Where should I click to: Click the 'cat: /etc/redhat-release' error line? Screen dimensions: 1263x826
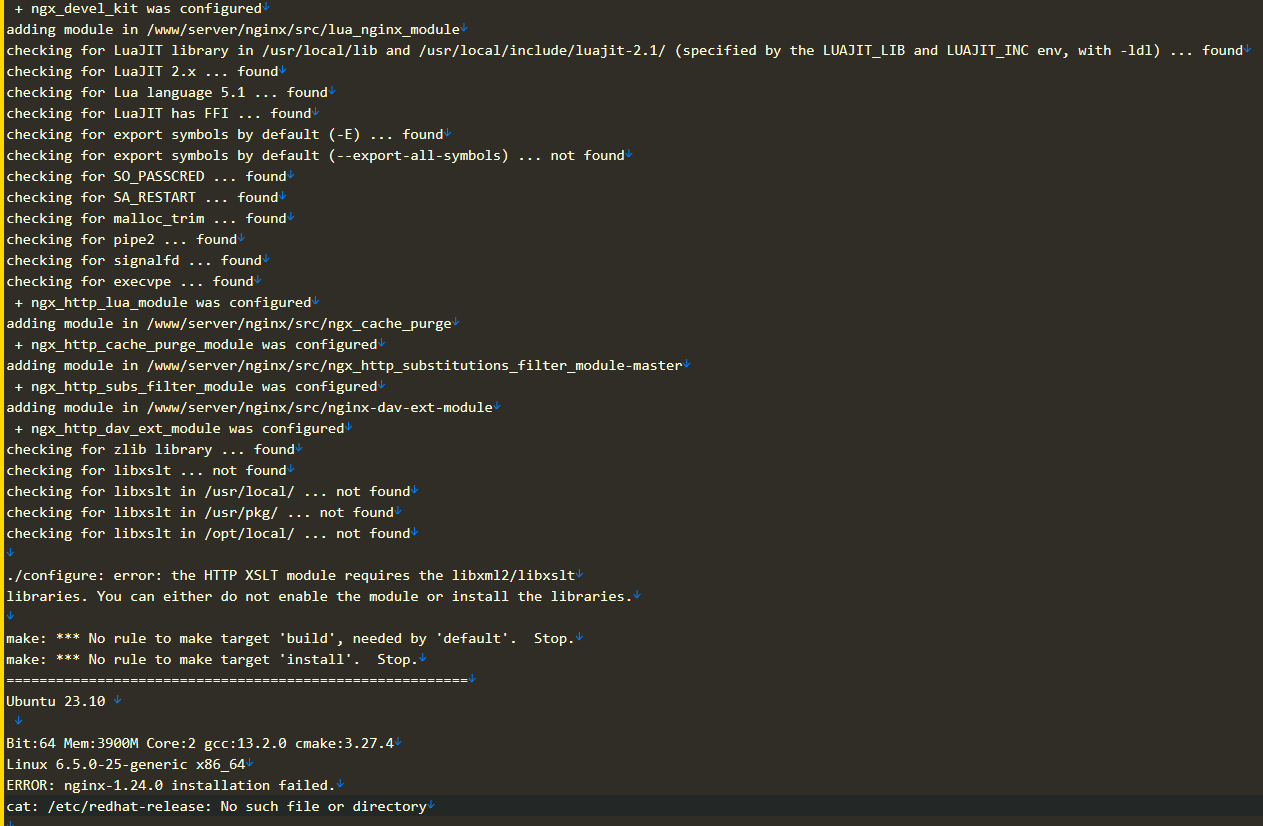click(216, 806)
